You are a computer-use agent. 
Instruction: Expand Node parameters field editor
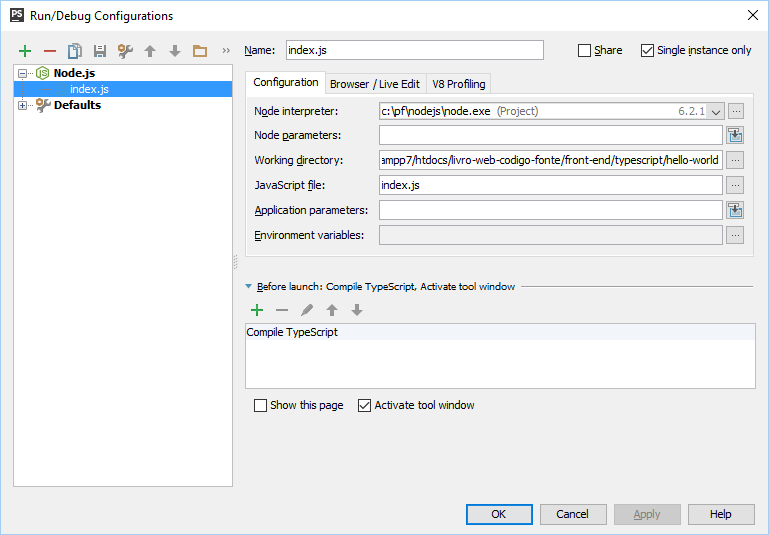coord(735,135)
